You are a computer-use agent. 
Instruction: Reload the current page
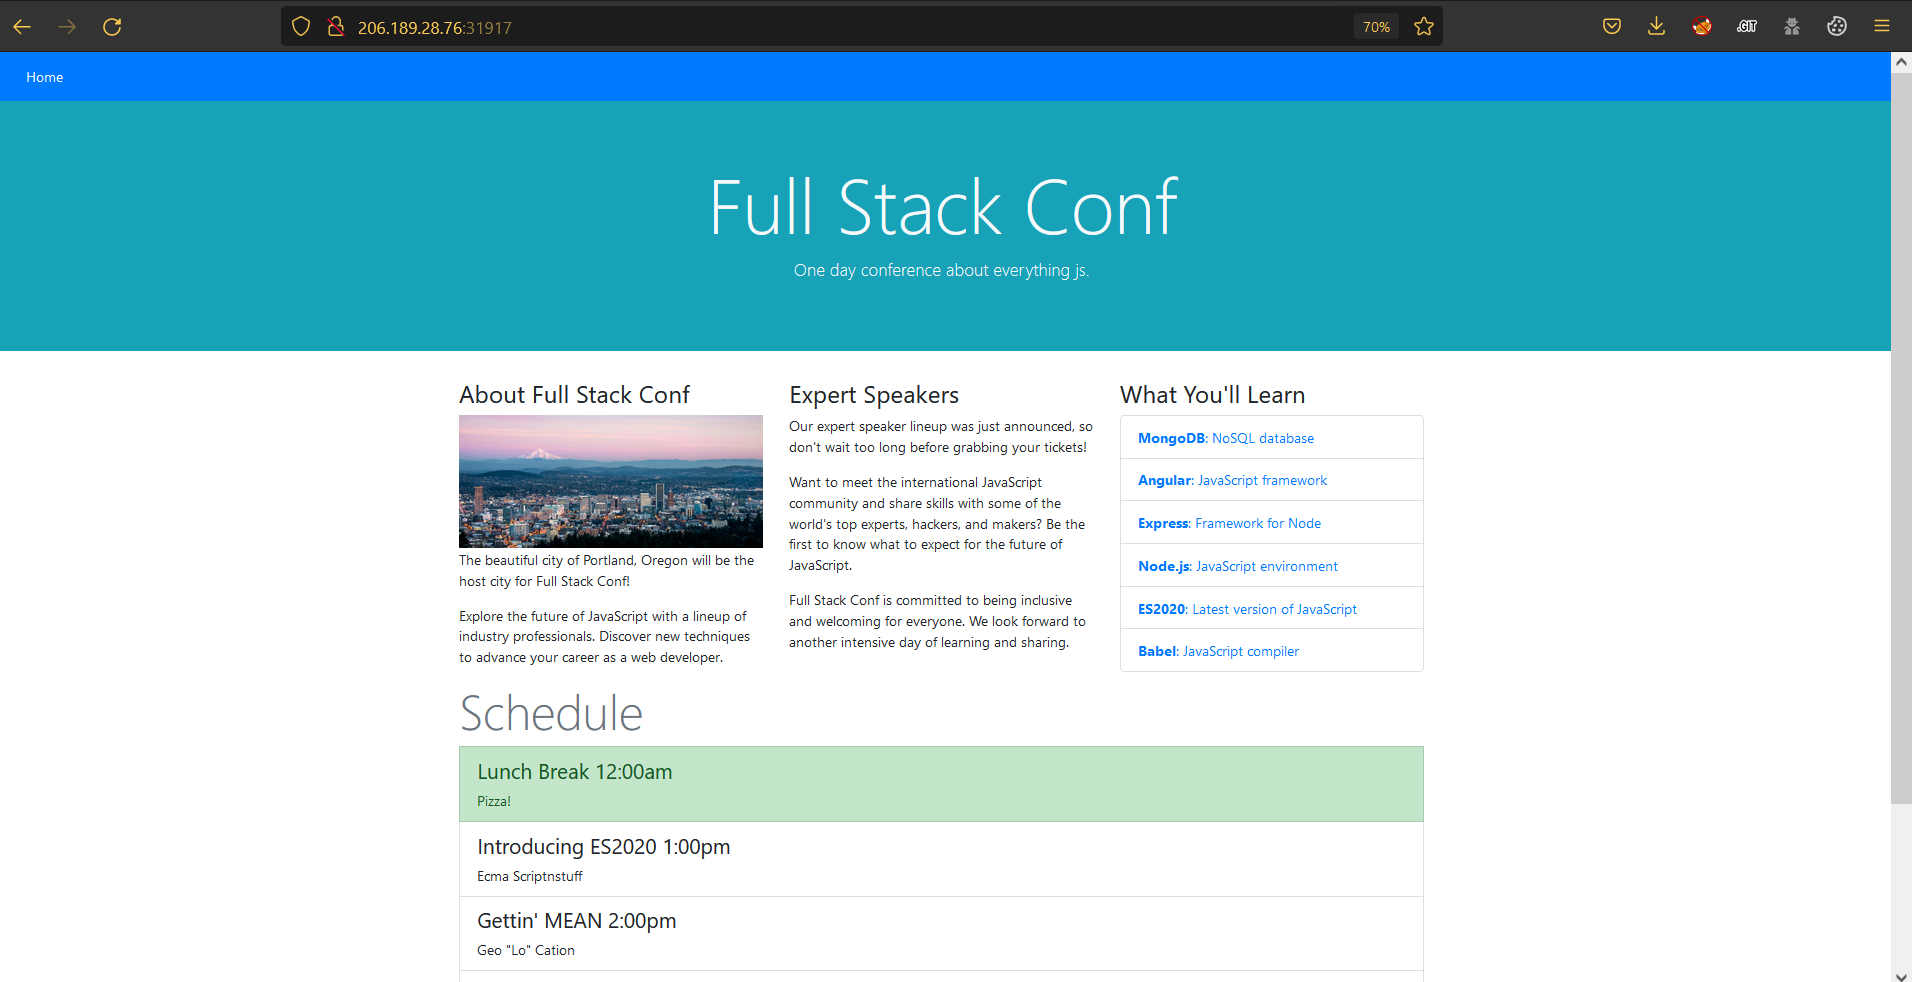pyautogui.click(x=112, y=27)
